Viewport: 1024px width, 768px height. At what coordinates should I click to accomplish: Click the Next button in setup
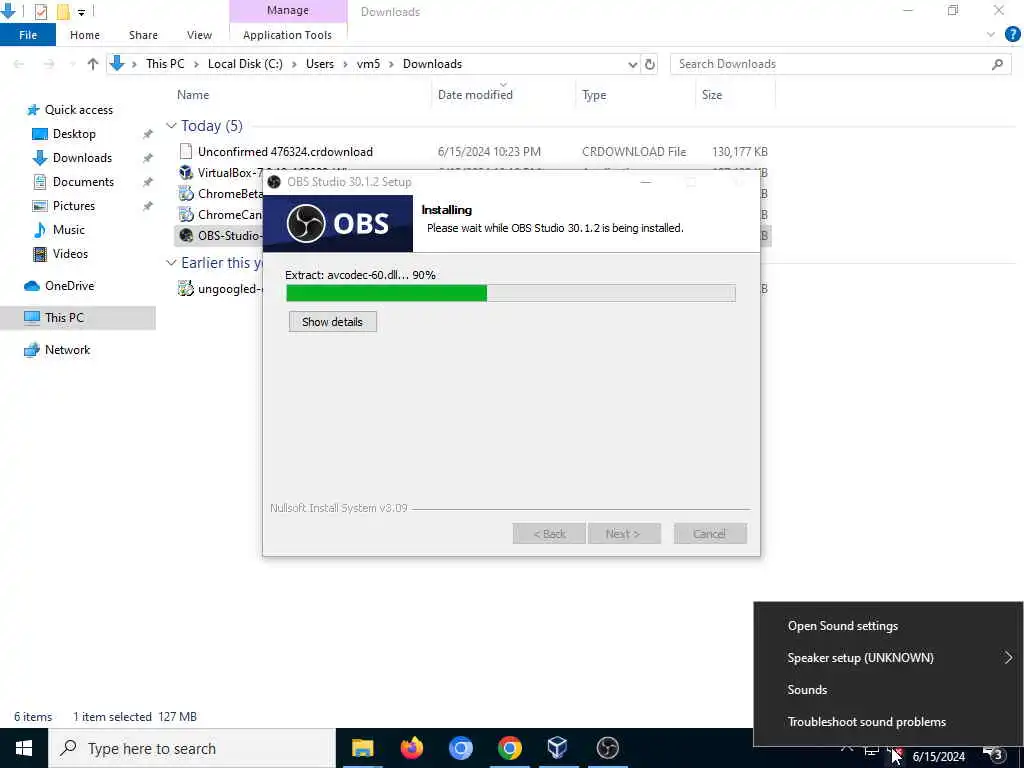pos(624,534)
